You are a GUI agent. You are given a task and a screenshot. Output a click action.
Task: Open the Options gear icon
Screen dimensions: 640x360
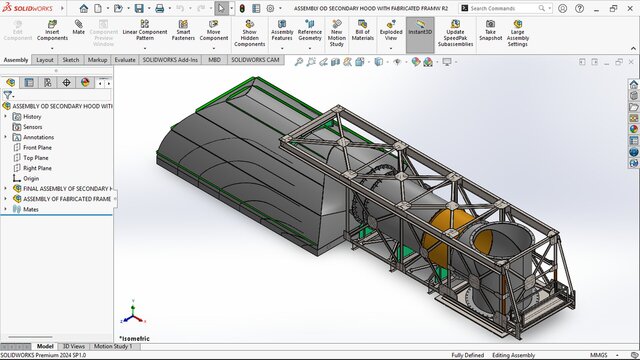click(x=270, y=8)
